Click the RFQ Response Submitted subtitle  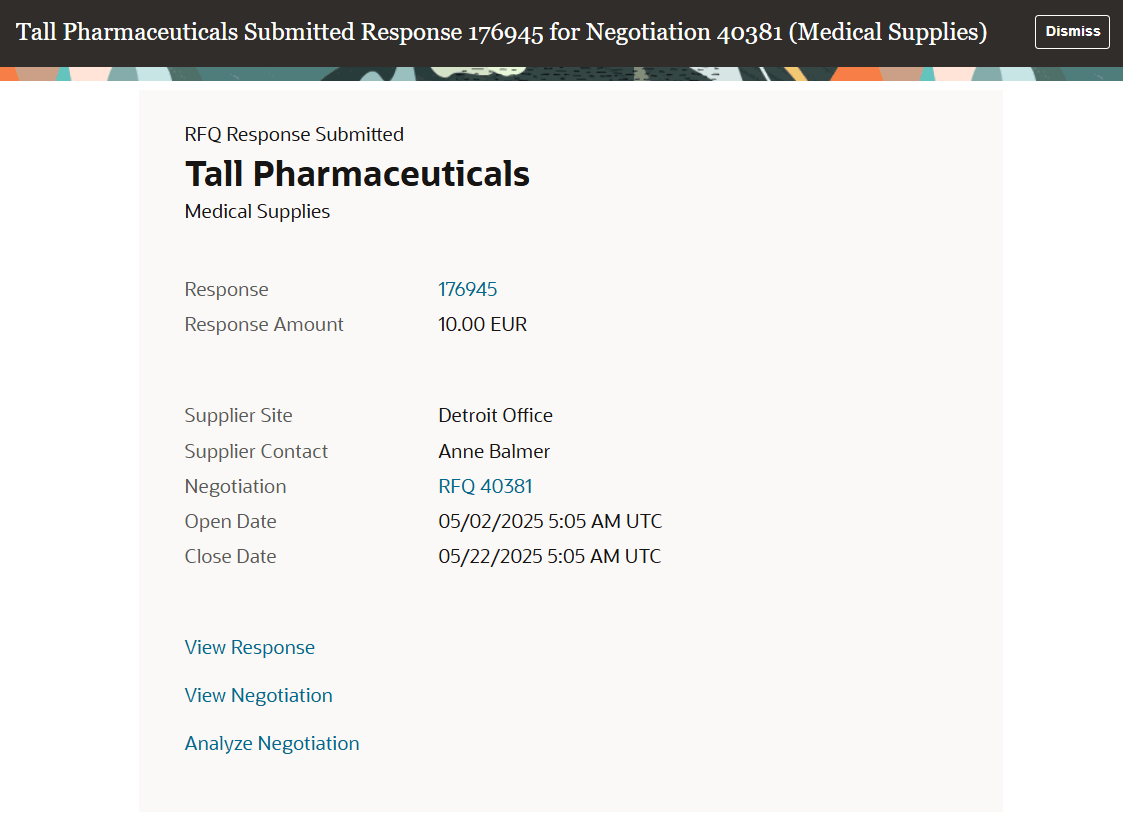[294, 135]
